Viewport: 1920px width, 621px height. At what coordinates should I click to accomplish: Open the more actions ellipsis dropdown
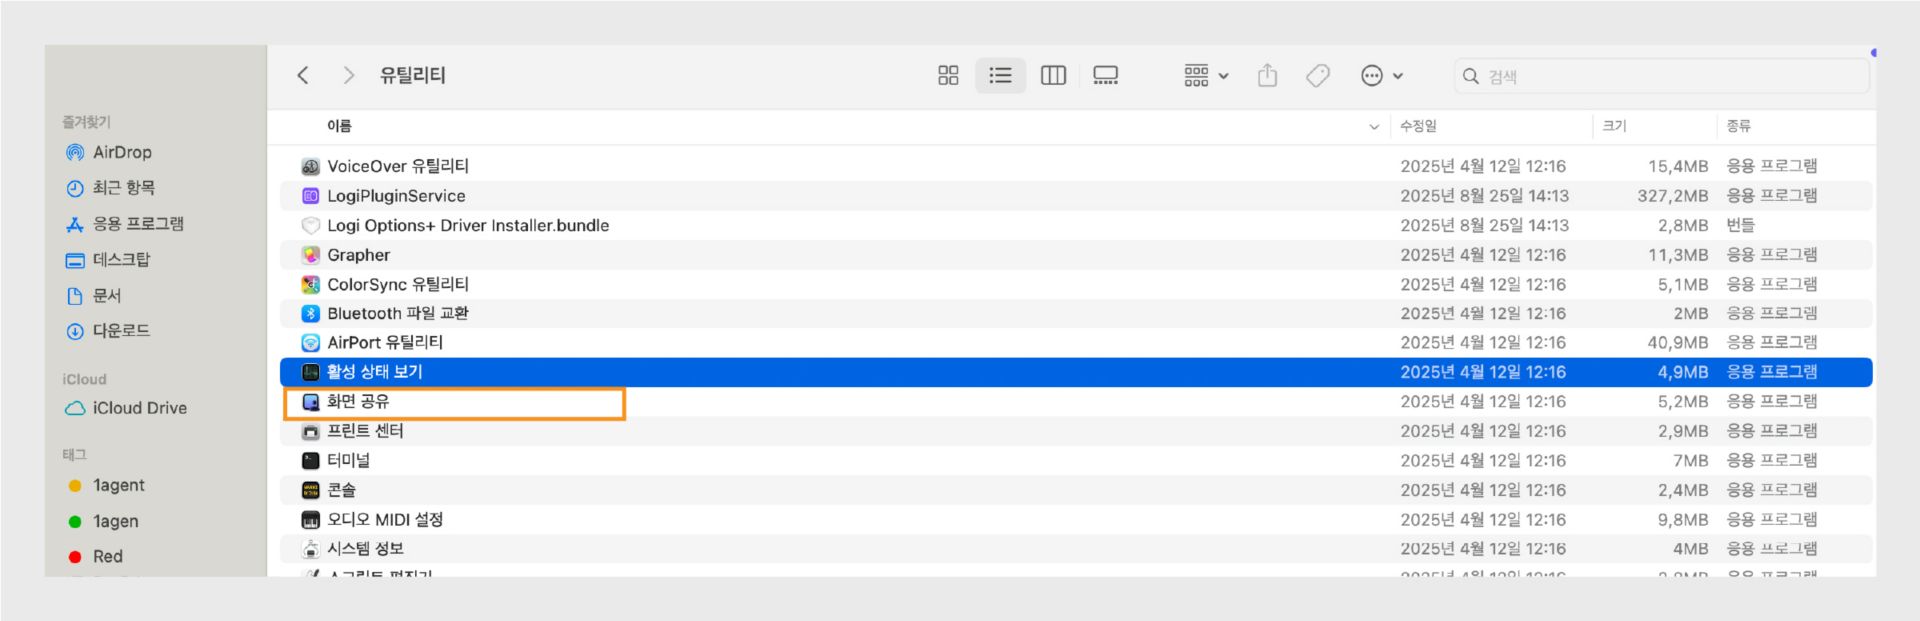point(1381,76)
